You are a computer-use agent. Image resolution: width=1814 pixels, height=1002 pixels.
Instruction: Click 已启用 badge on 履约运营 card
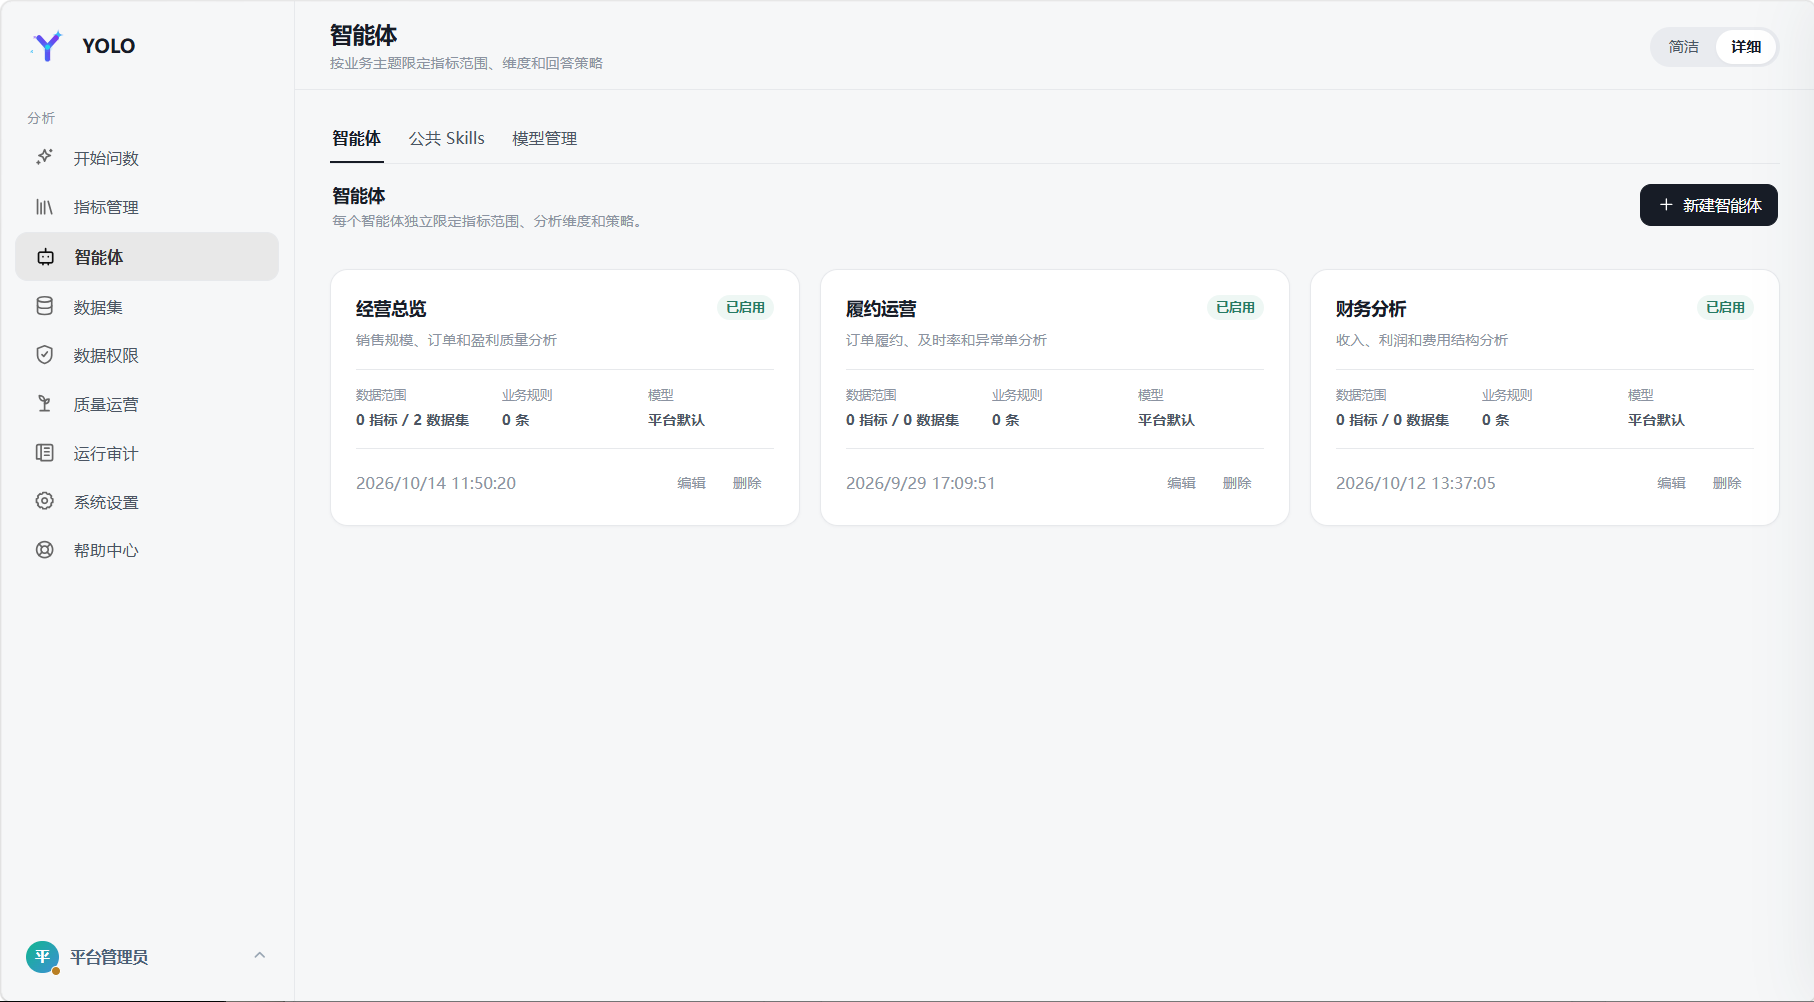[1235, 307]
